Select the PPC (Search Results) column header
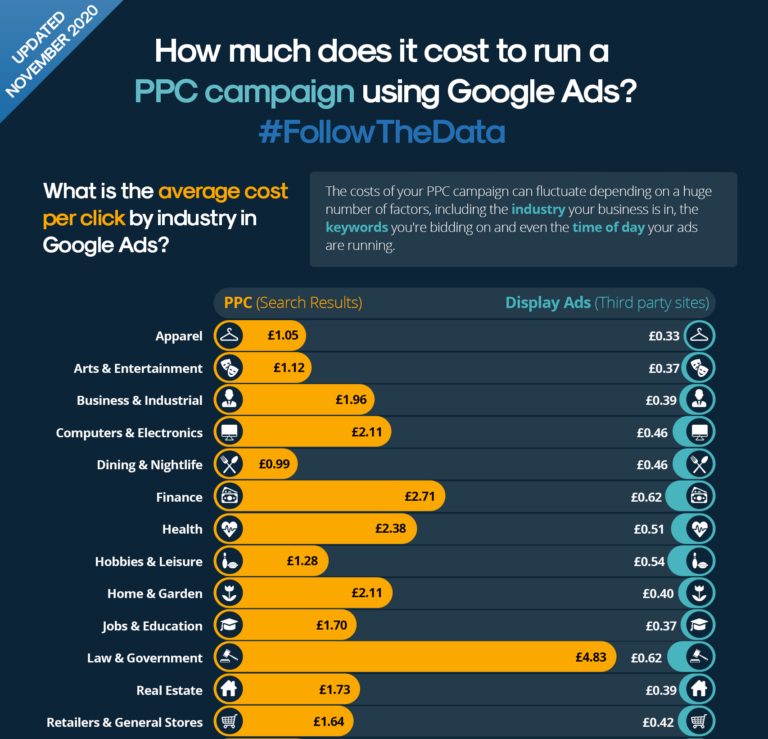768x739 pixels. [x=293, y=303]
